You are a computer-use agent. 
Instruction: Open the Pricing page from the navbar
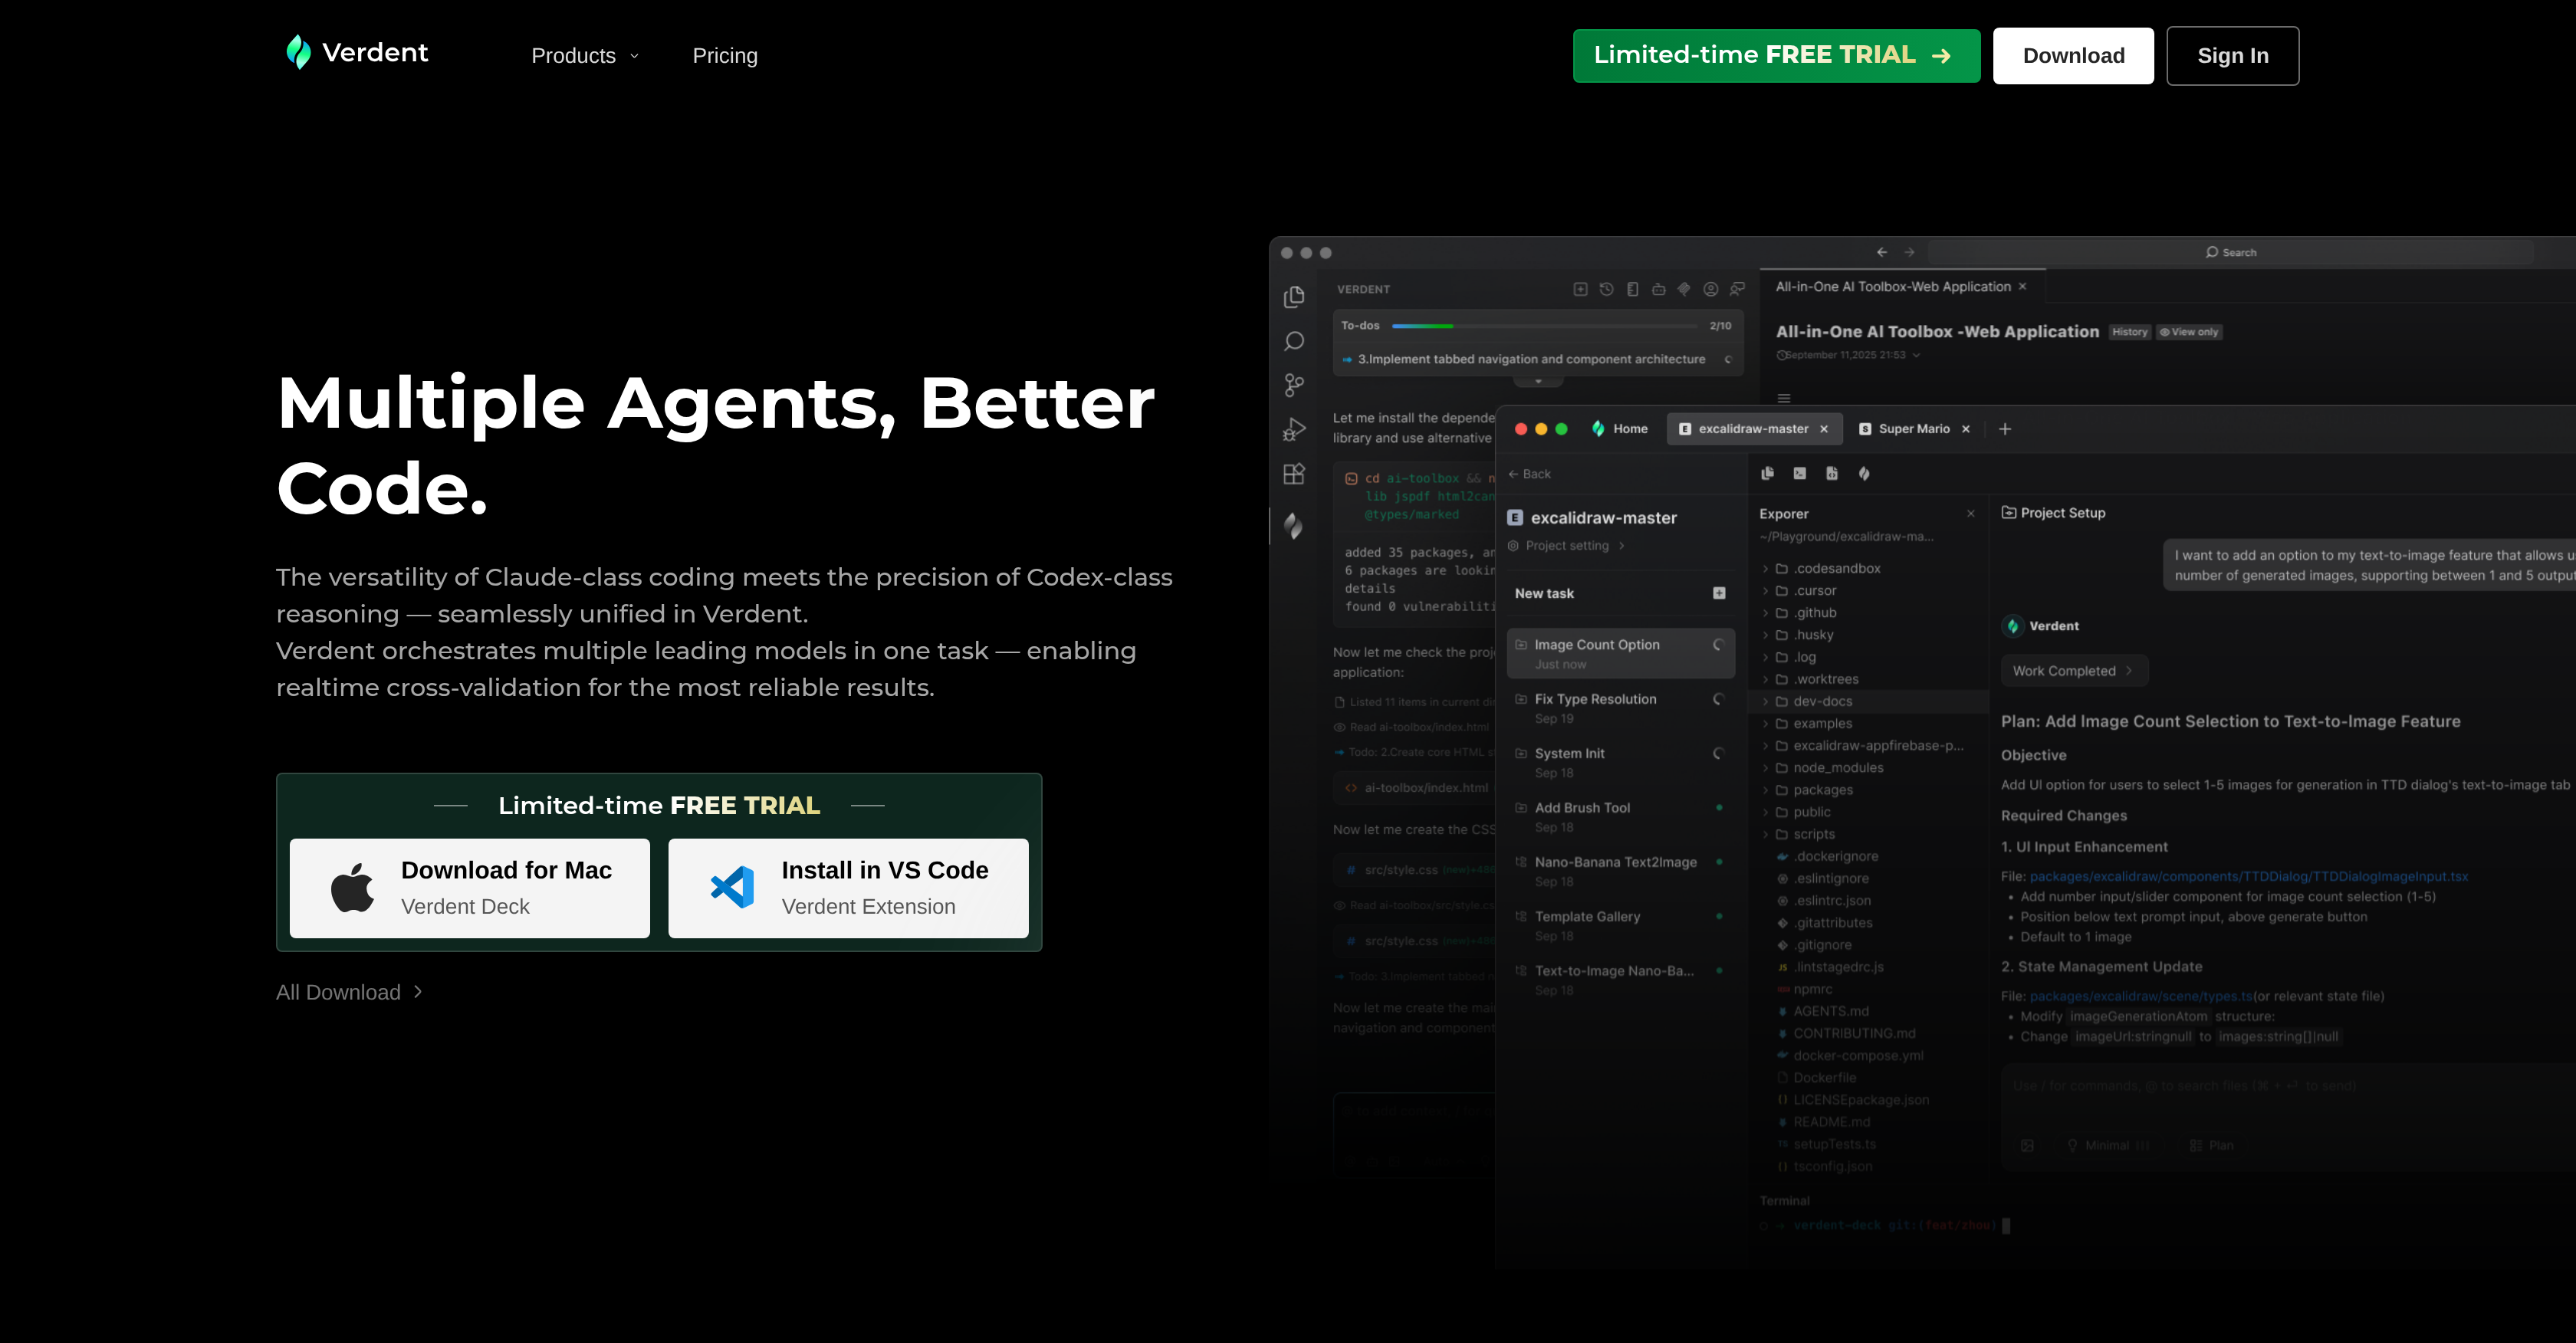(x=724, y=56)
